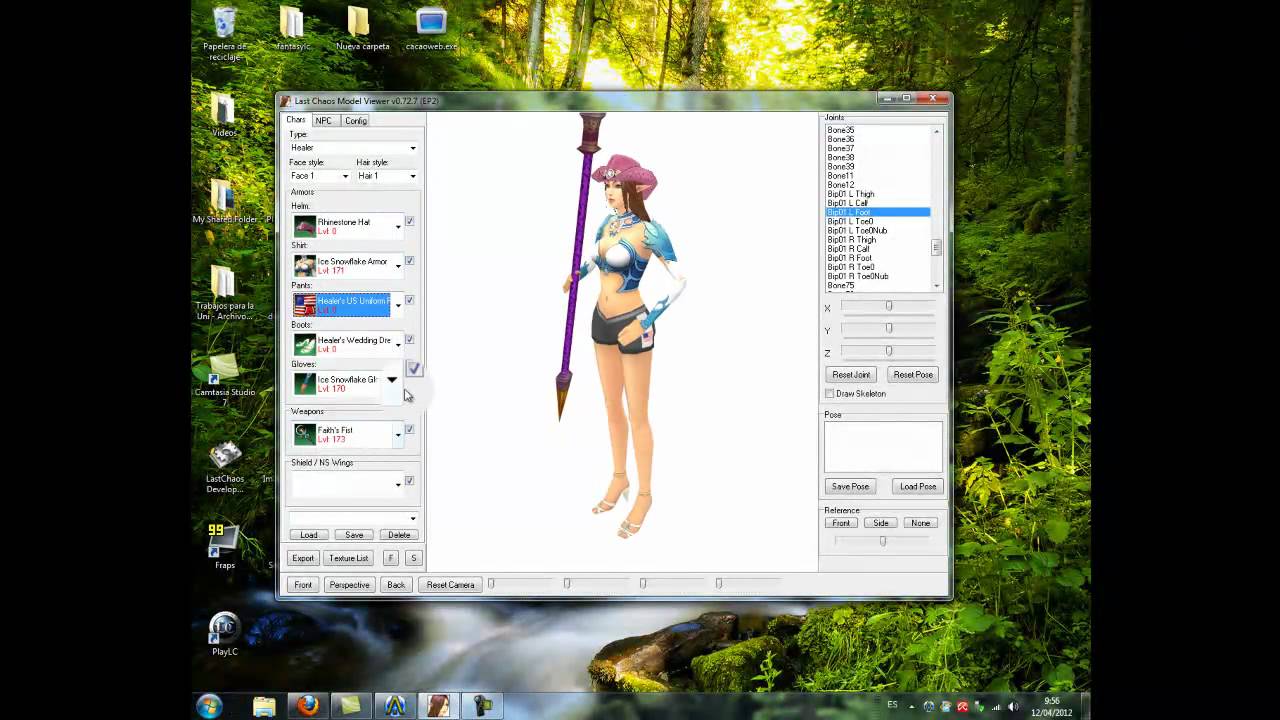Screen dimensions: 1280x720
Task: Click inside the empty Pose list box
Action: pyautogui.click(x=883, y=447)
